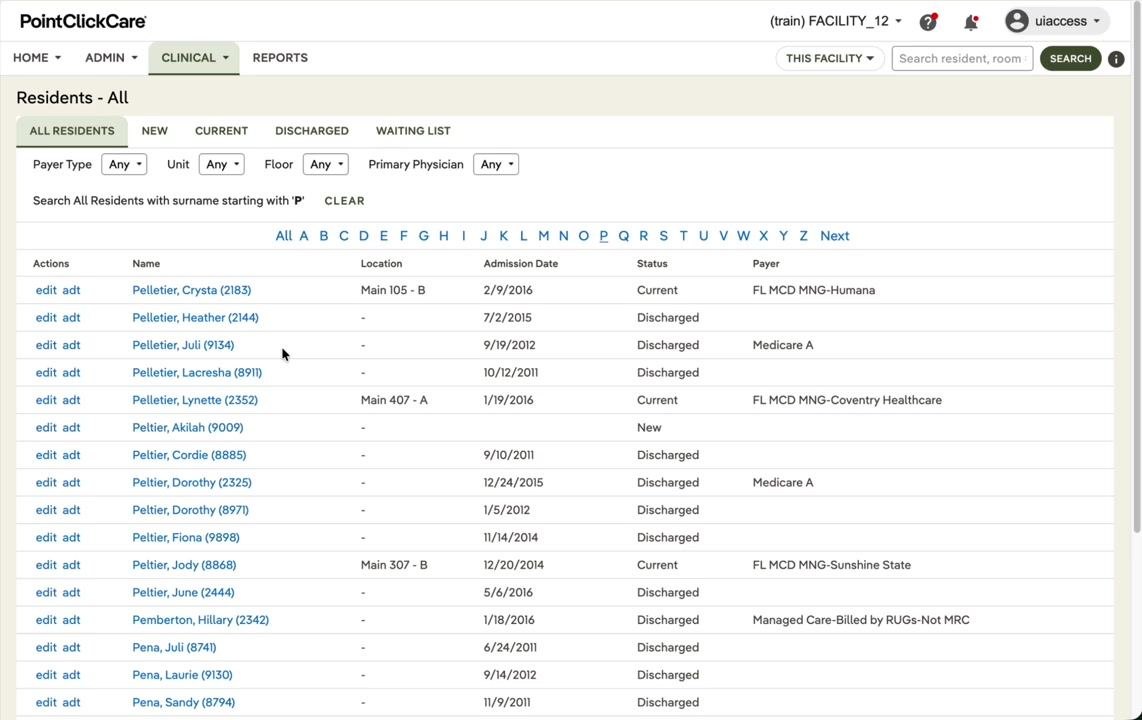
Task: Filter residents by letter A
Action: click(304, 236)
